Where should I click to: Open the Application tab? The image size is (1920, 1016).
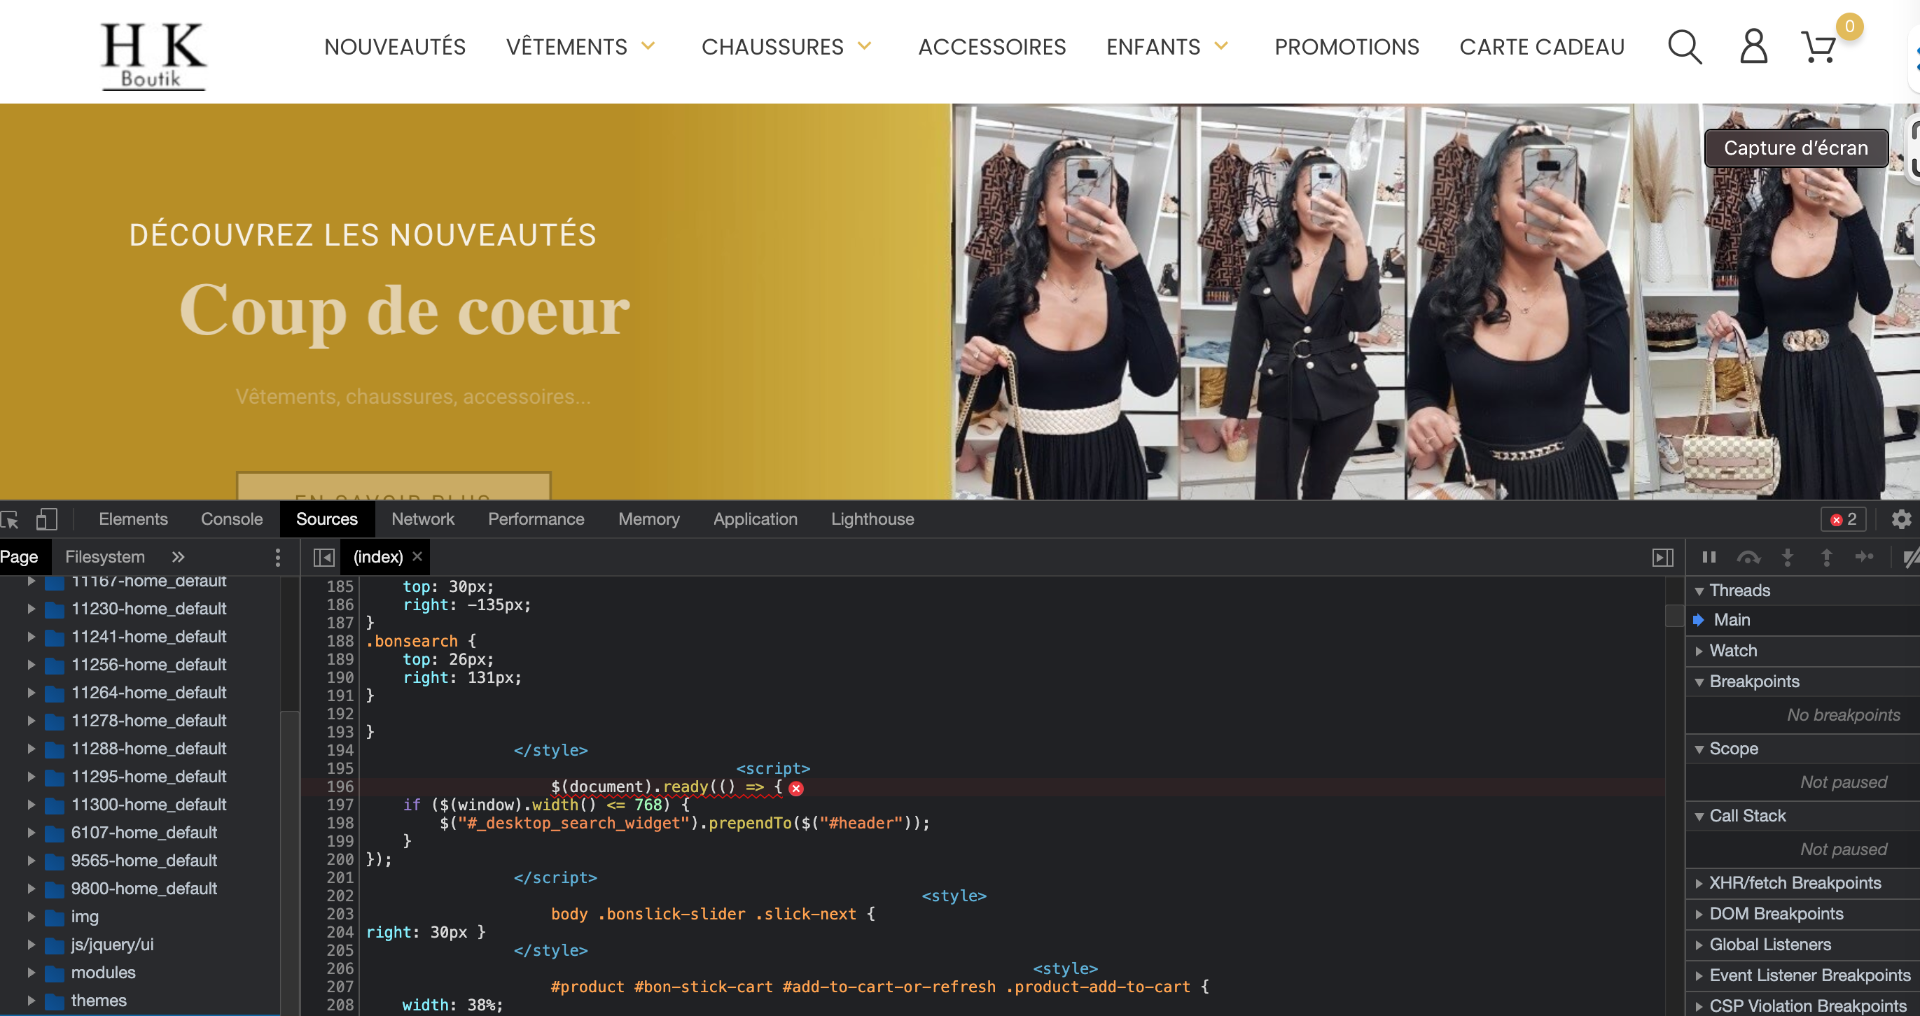click(x=755, y=519)
